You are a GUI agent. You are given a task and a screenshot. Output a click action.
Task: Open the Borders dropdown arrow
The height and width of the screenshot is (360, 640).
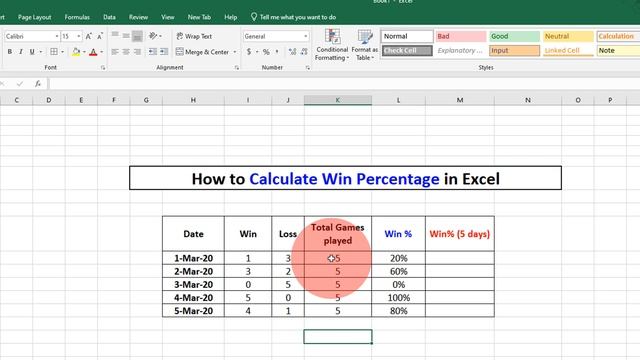point(62,52)
